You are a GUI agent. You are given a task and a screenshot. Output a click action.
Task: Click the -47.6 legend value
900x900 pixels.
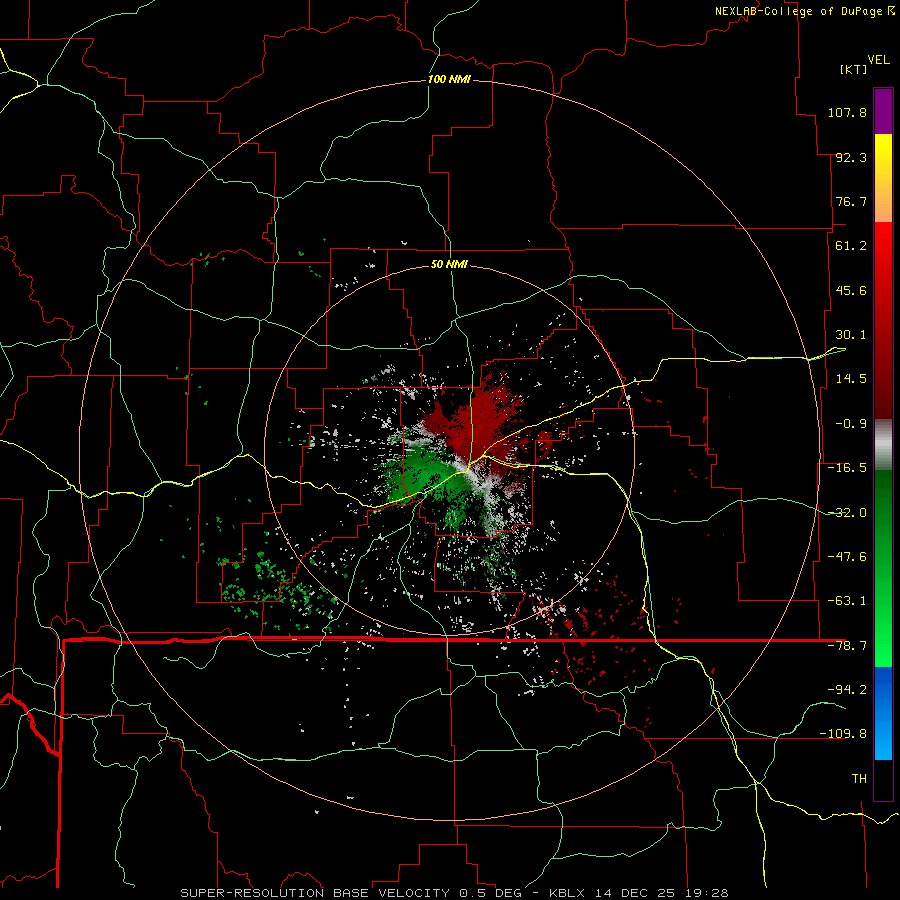[x=847, y=557]
